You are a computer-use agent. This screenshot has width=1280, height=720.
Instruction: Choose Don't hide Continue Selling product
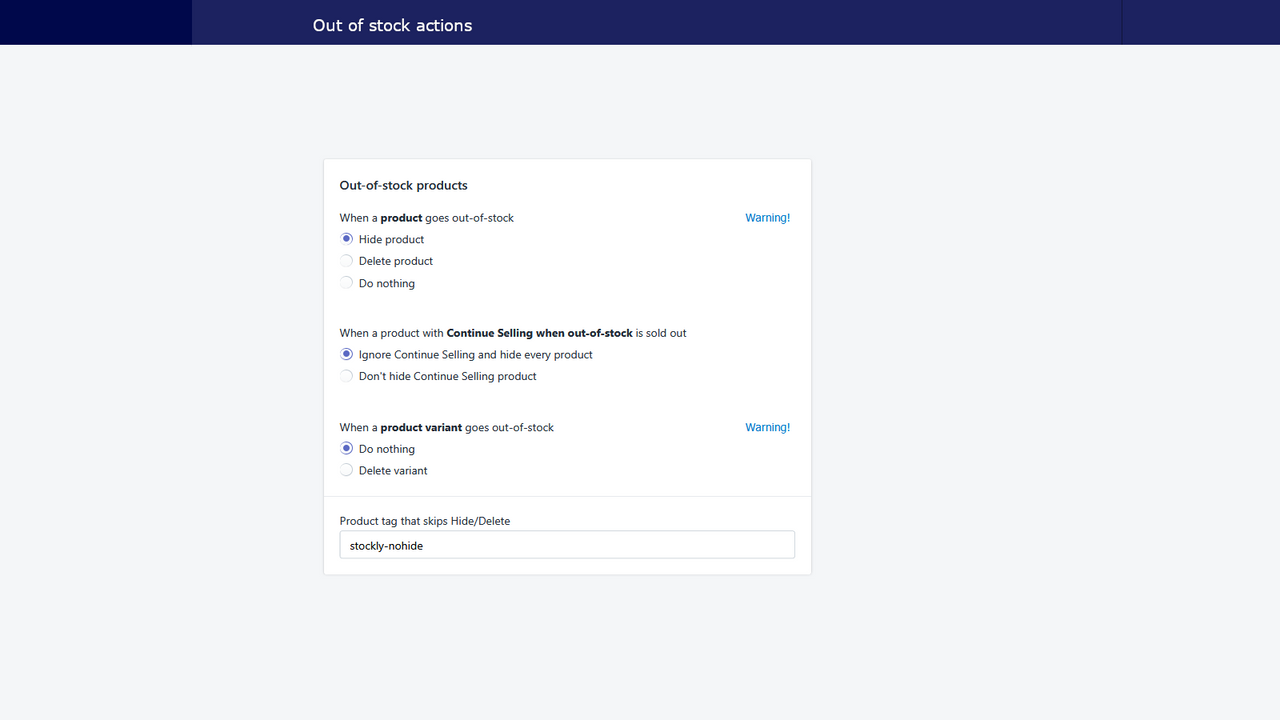tap(346, 375)
